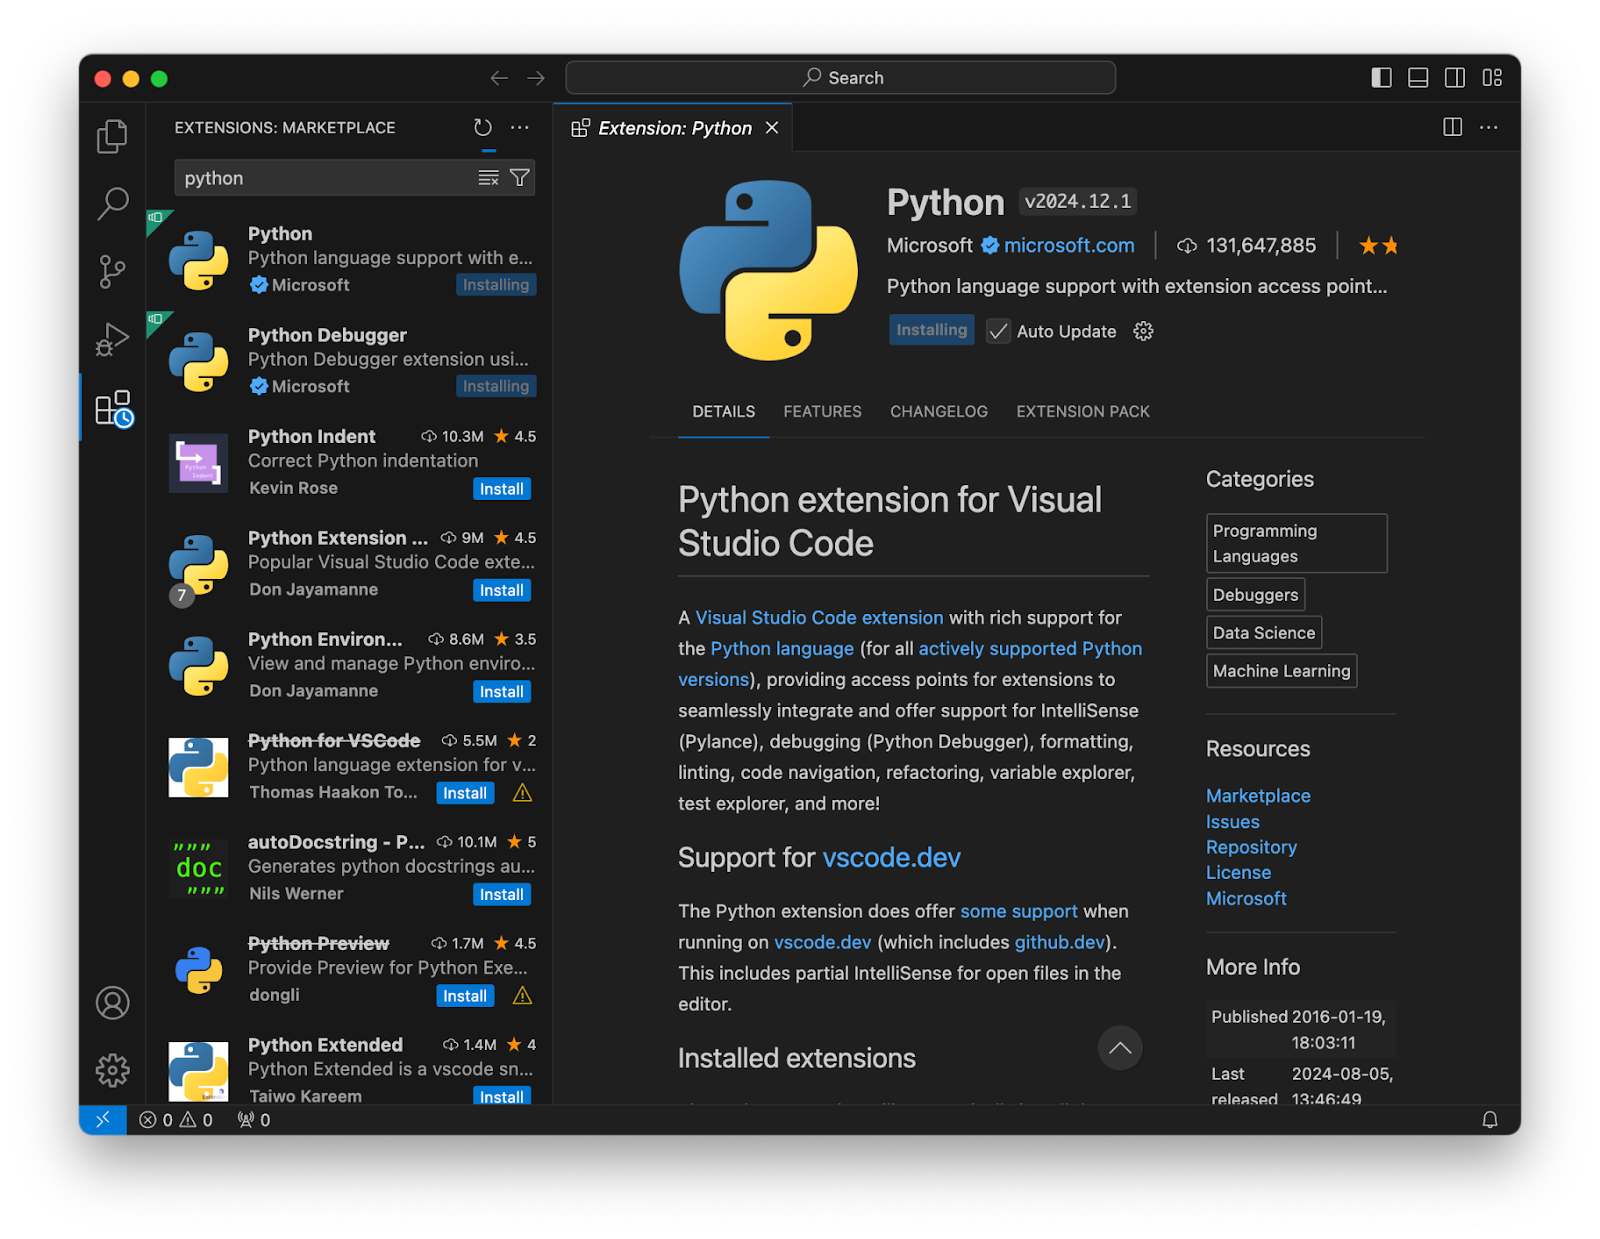The width and height of the screenshot is (1600, 1239).
Task: Install the Python for VSCode extension
Action: [x=465, y=793]
